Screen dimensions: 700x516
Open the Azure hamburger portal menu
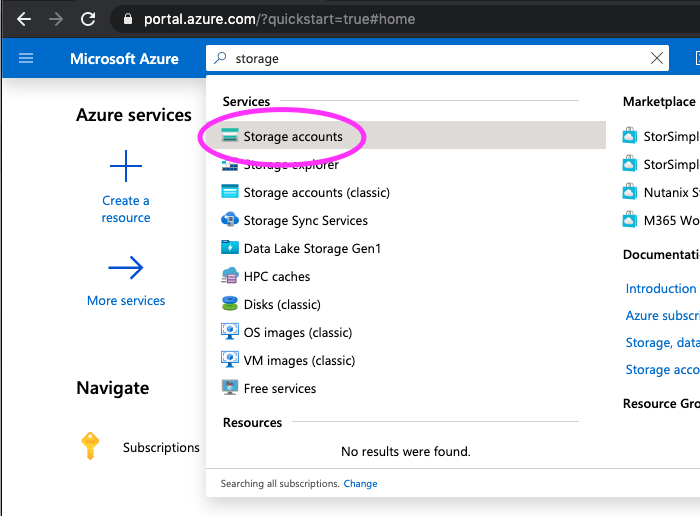[x=26, y=58]
